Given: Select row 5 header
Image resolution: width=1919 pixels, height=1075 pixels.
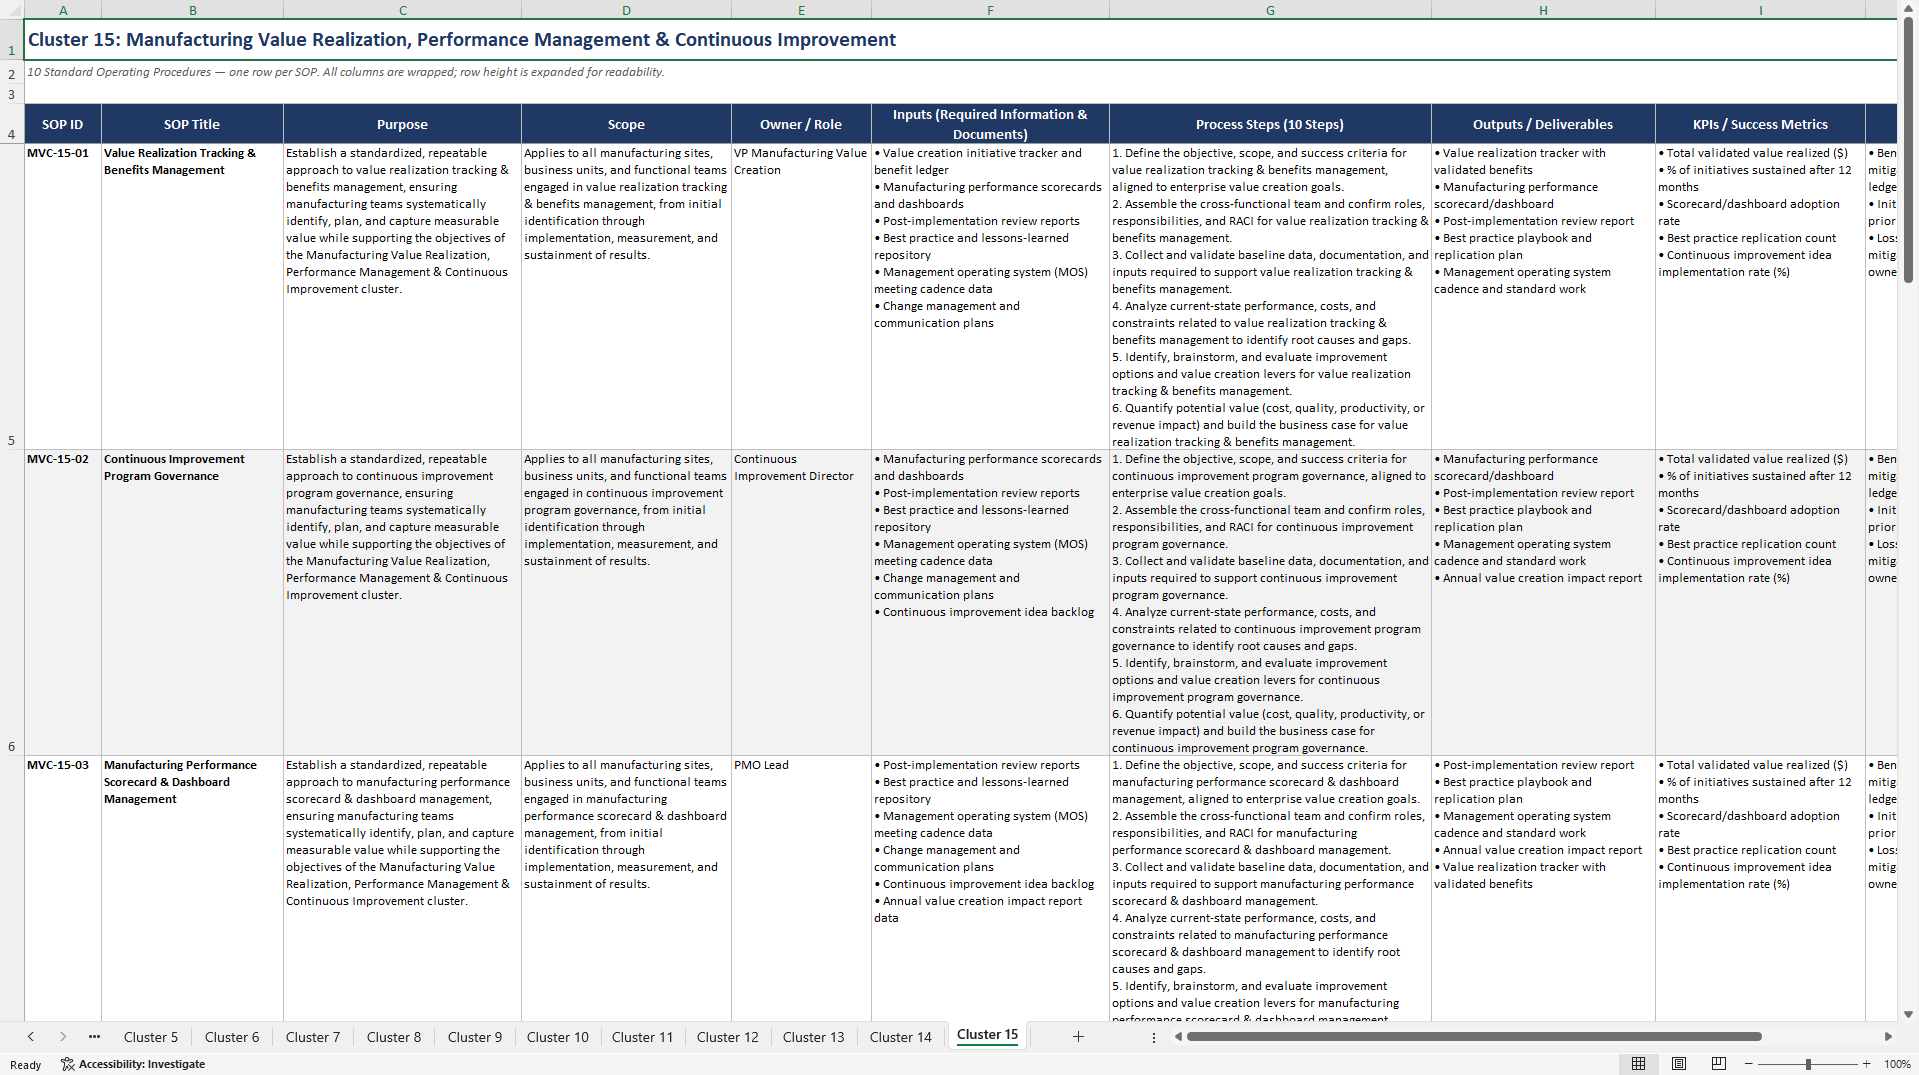Looking at the screenshot, I should [x=12, y=297].
